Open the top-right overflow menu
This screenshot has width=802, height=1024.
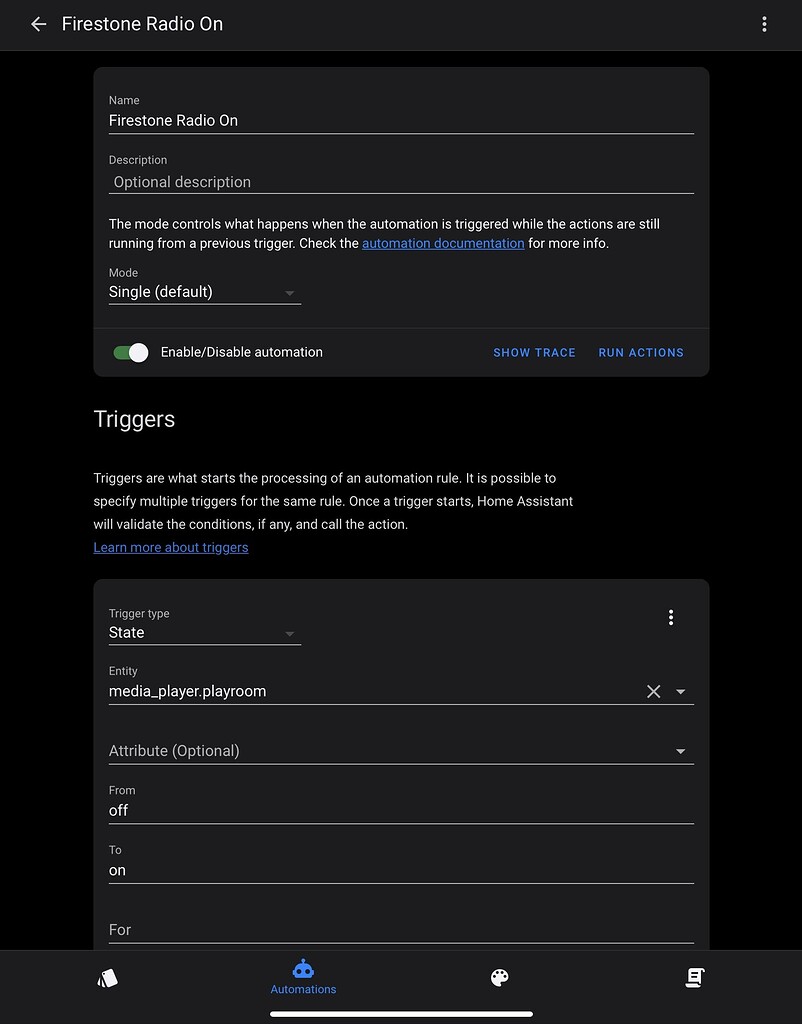(764, 23)
